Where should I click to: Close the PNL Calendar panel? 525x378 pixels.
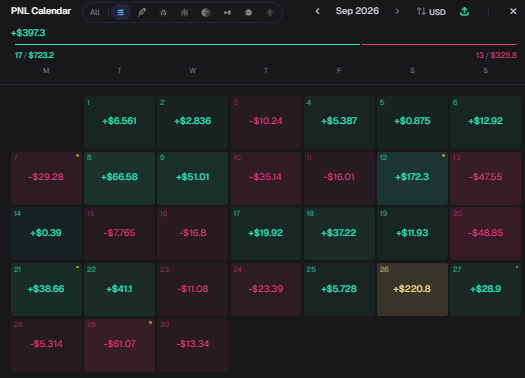tap(513, 11)
